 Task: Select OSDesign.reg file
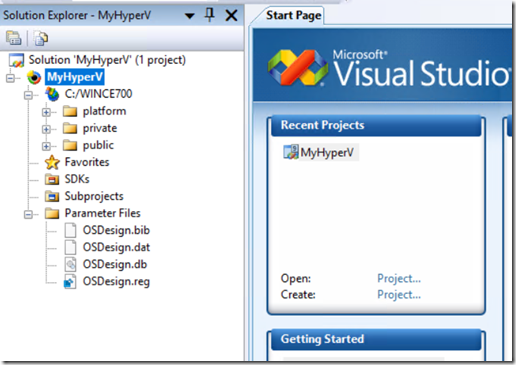coord(116,282)
